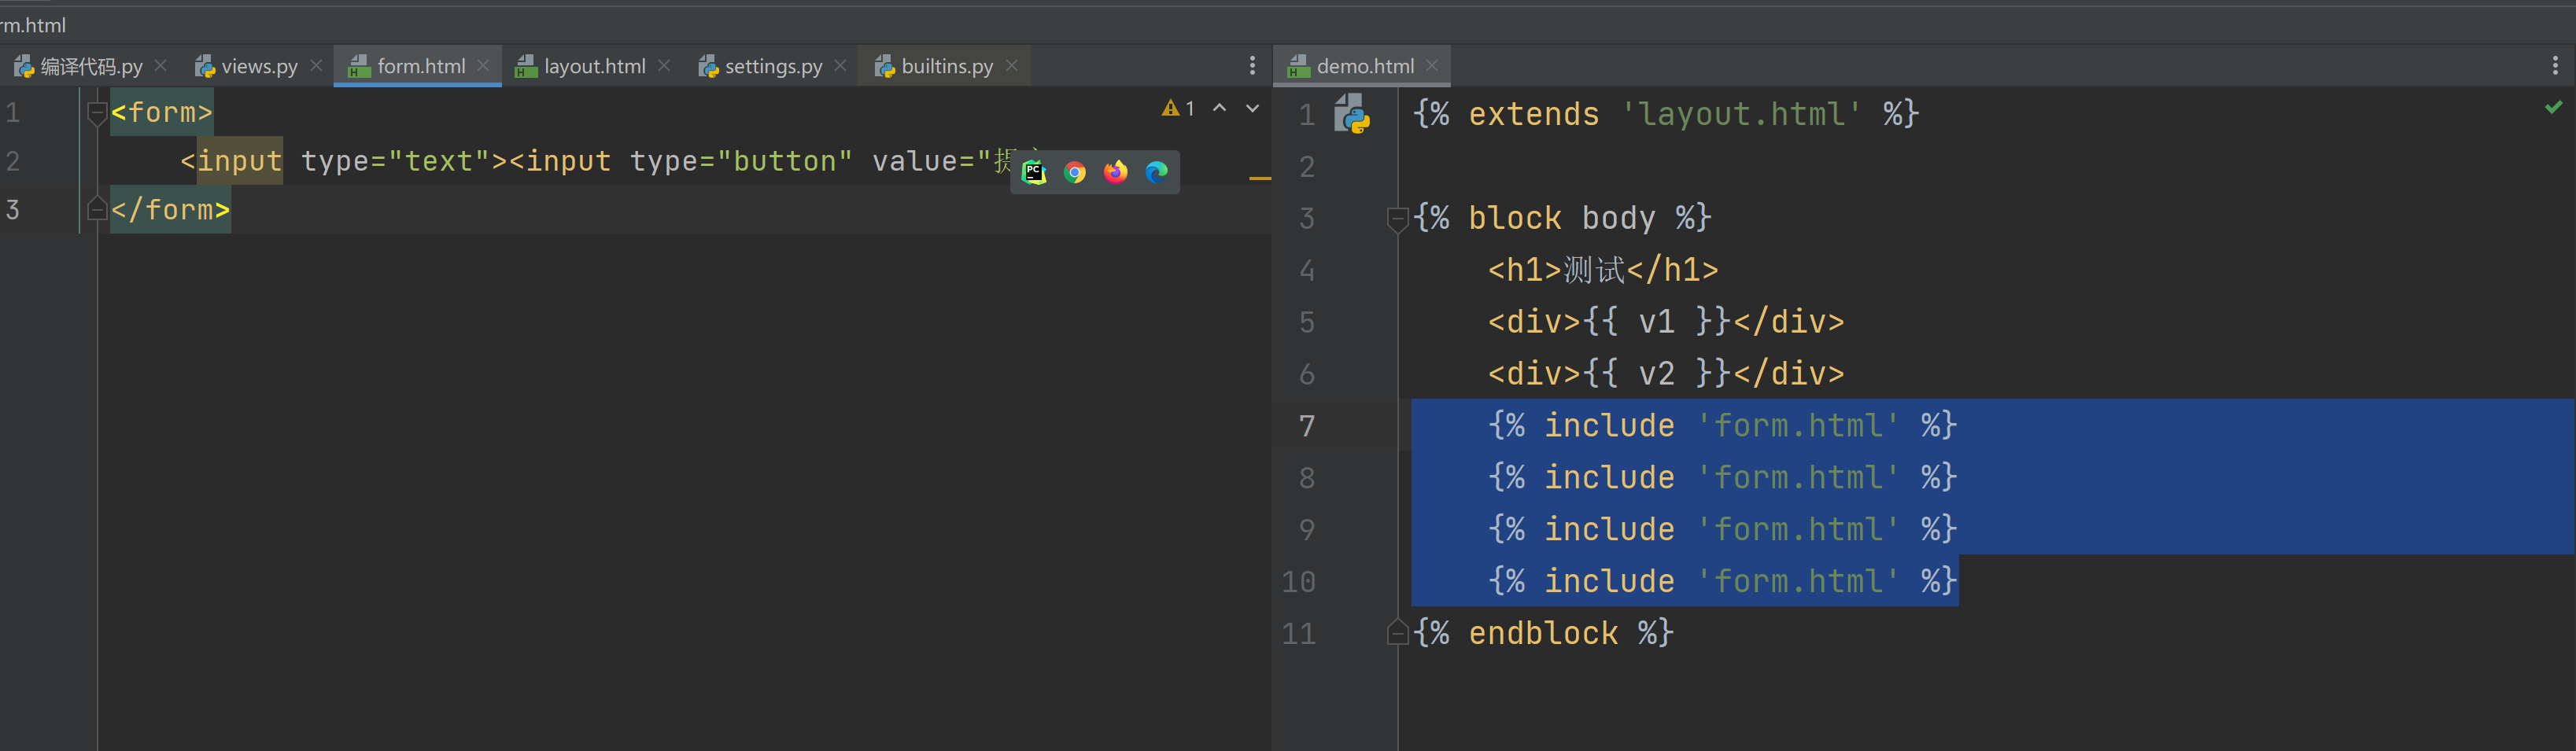Close the form.html tab
The height and width of the screenshot is (751, 2576).
click(483, 65)
